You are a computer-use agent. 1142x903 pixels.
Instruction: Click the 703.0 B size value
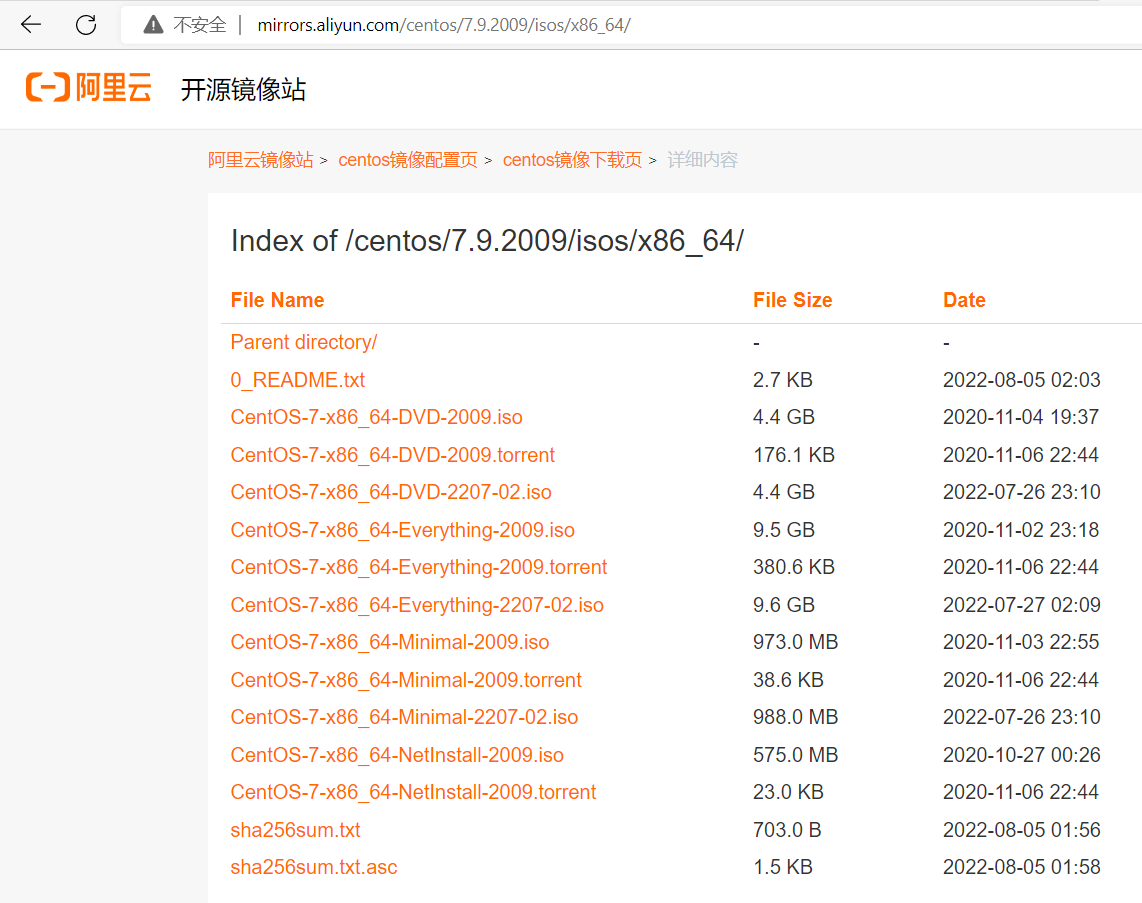[x=787, y=830]
